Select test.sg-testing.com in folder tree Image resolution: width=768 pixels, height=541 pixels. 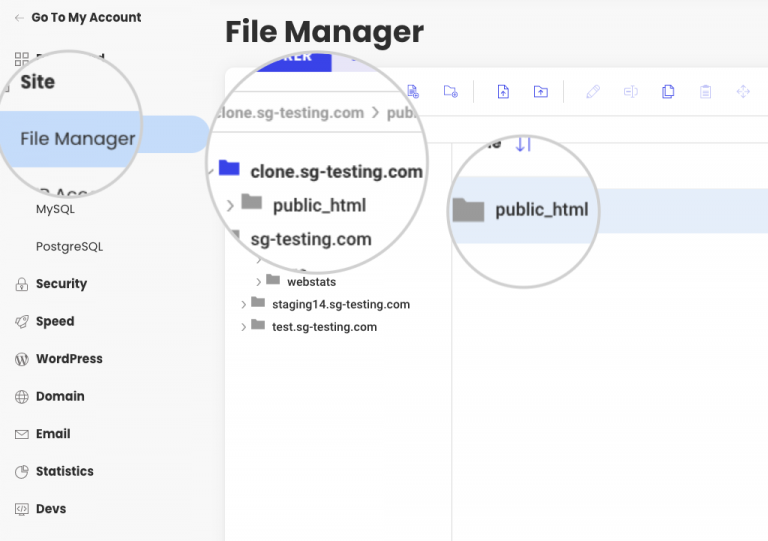click(324, 327)
